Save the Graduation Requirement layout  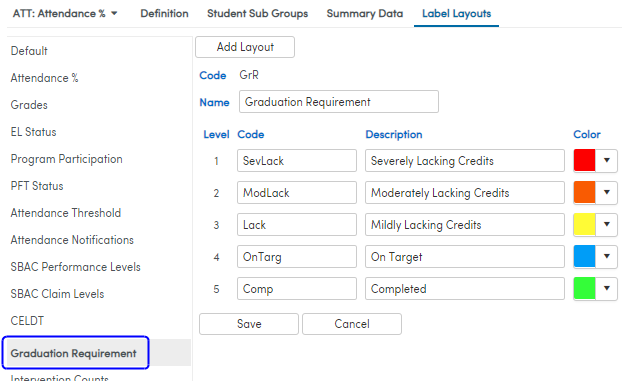pyautogui.click(x=249, y=324)
